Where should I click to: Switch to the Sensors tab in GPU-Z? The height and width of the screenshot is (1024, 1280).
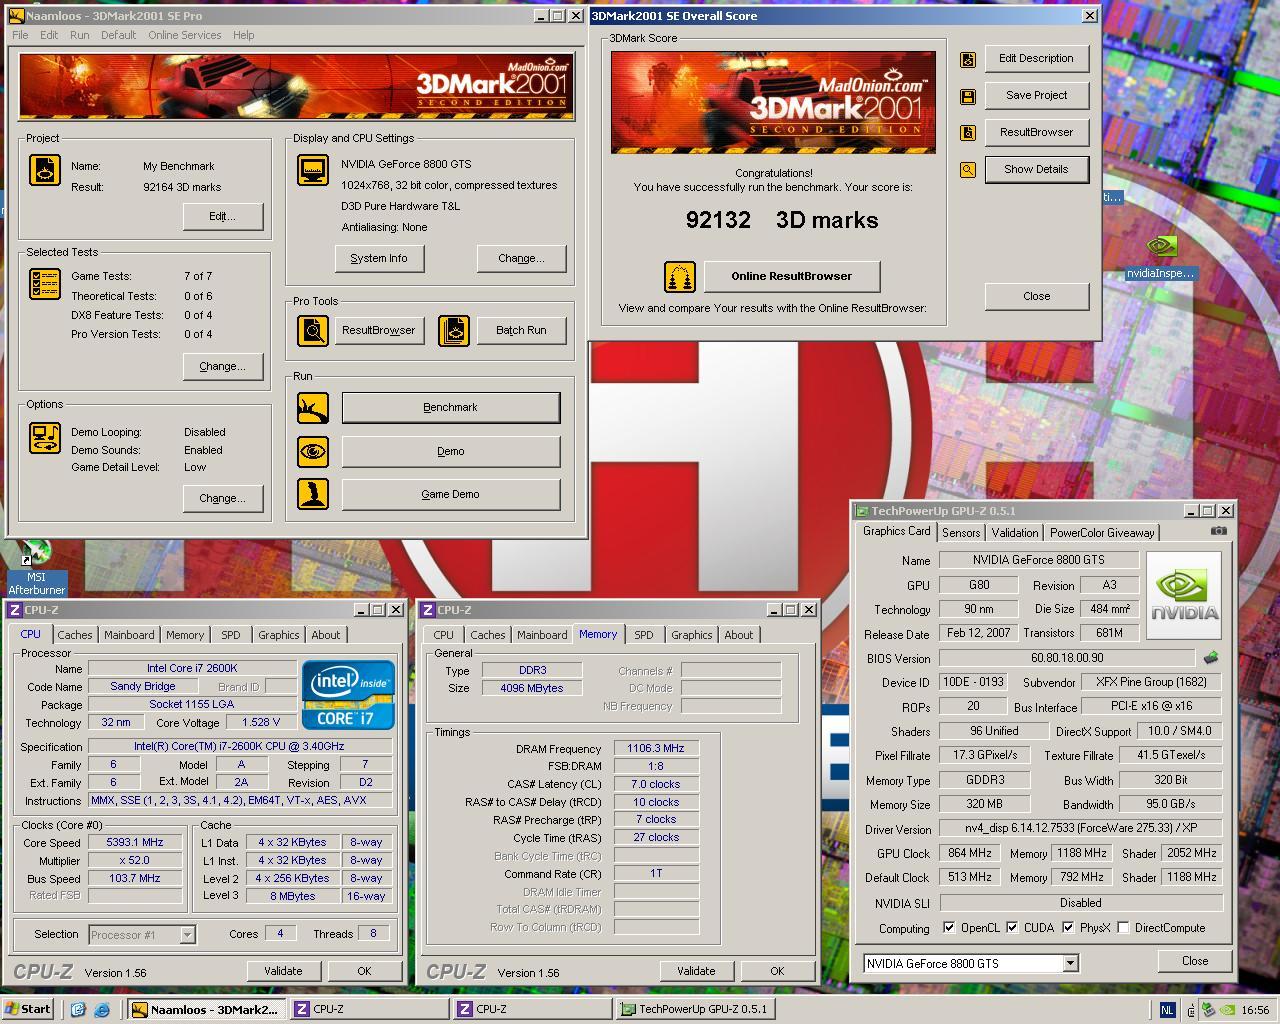point(961,533)
